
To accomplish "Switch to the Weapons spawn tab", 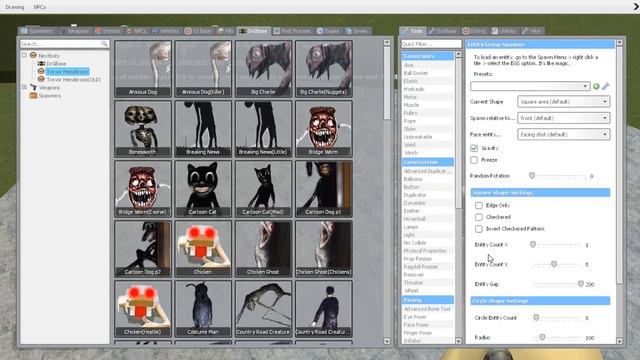I will [75, 31].
